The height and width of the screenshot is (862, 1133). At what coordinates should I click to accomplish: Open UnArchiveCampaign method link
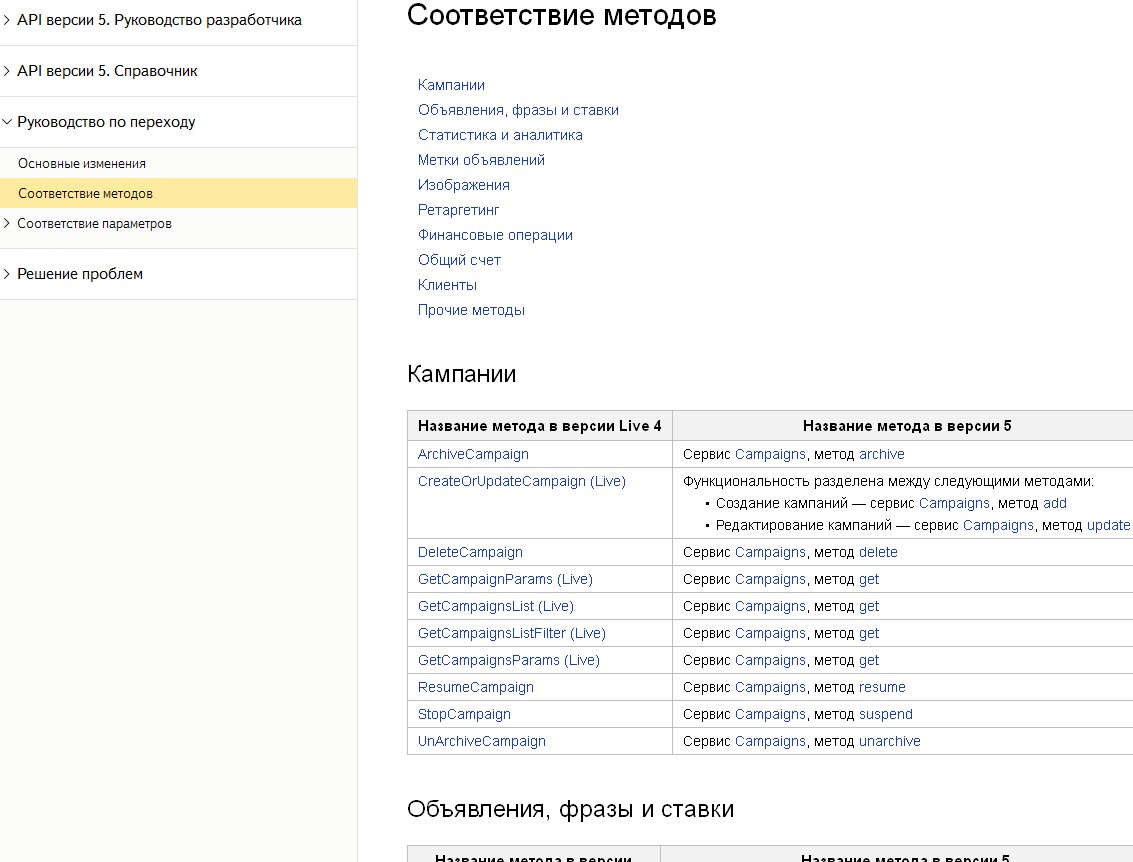pos(481,741)
